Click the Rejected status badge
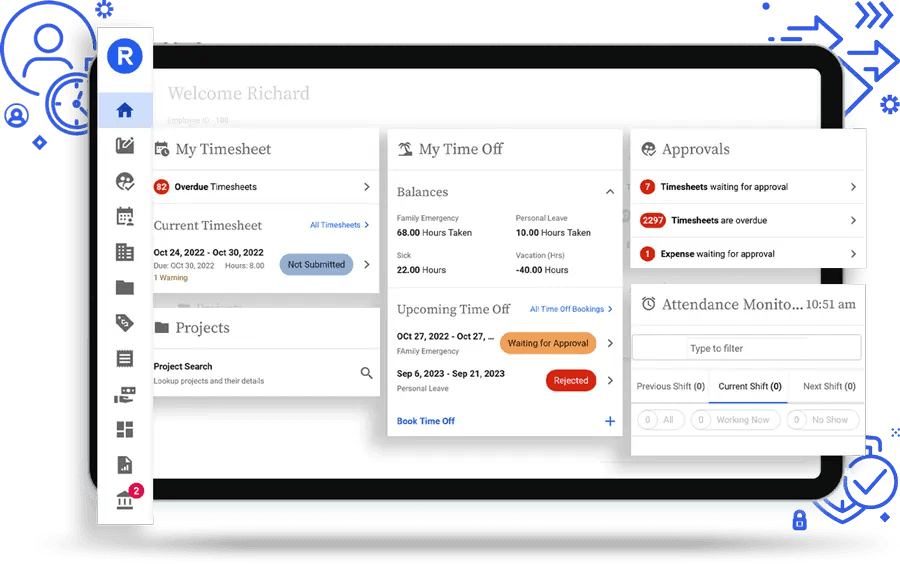 pos(571,380)
